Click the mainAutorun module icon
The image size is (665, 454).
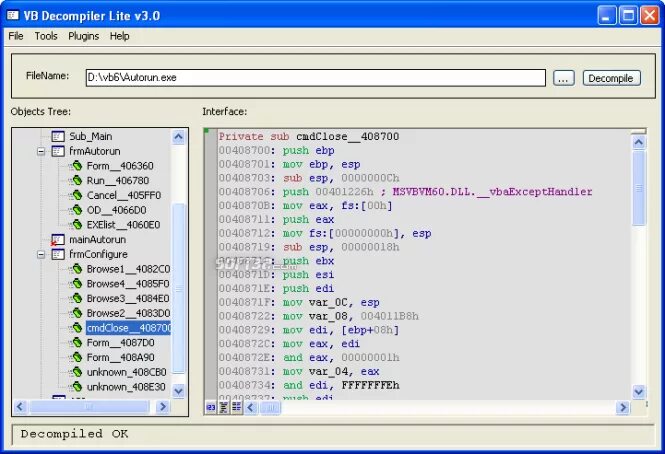pyautogui.click(x=58, y=240)
